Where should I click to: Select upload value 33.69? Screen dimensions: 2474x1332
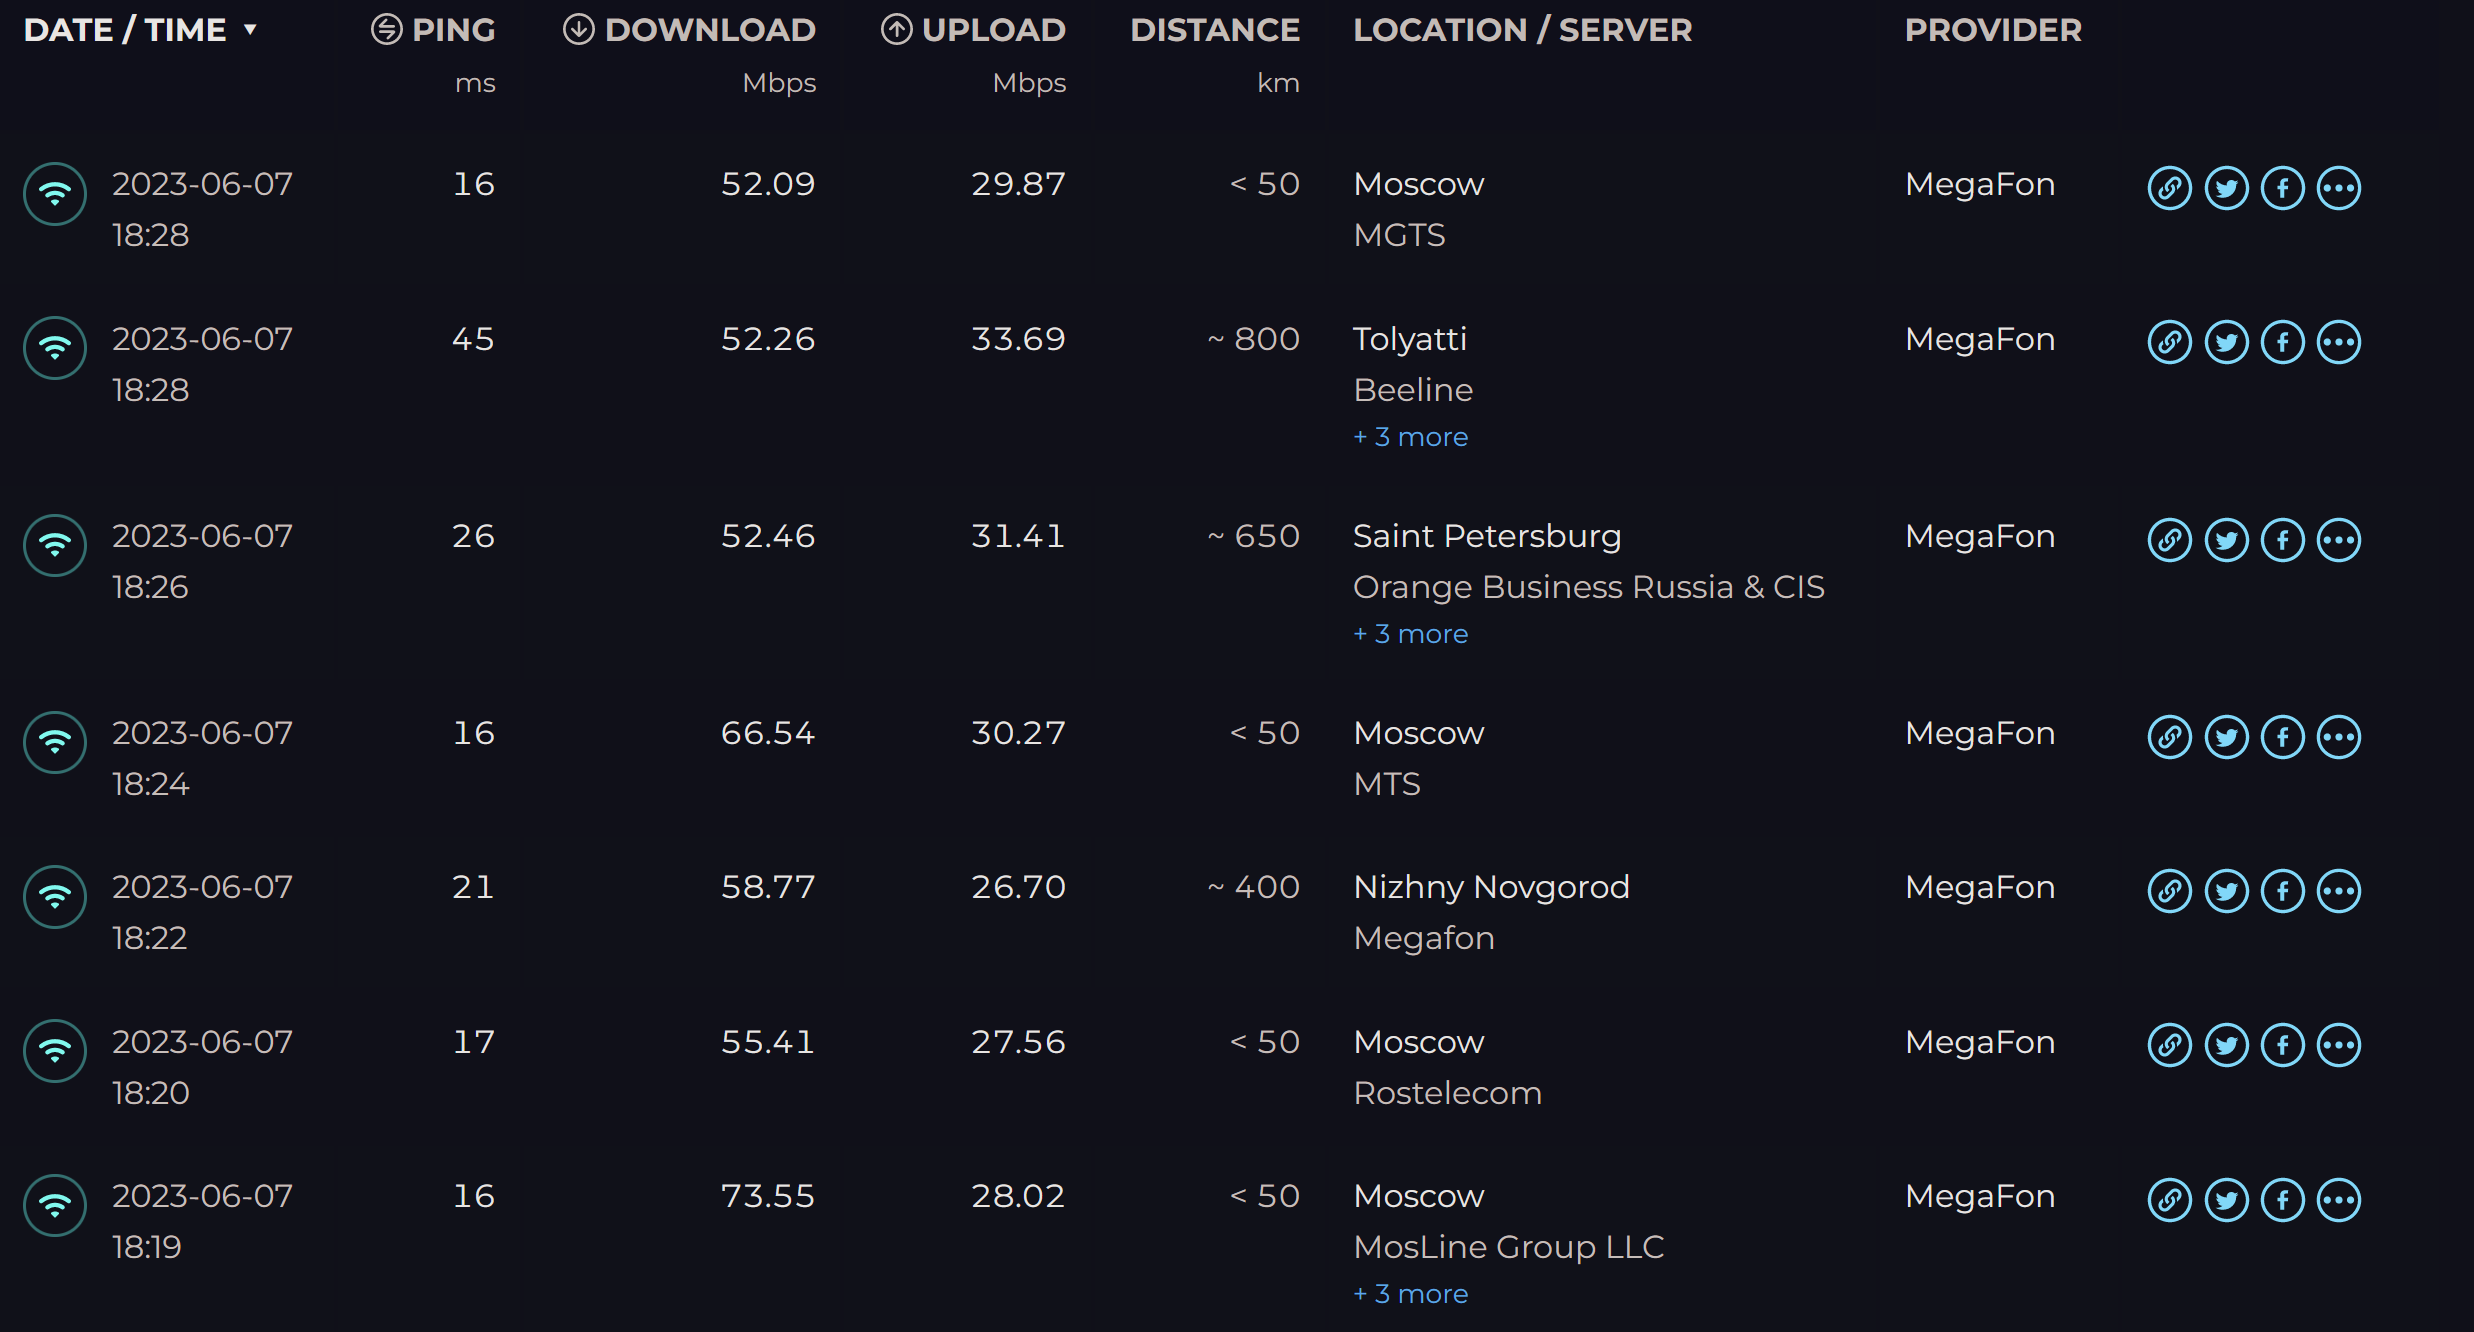click(x=1018, y=339)
